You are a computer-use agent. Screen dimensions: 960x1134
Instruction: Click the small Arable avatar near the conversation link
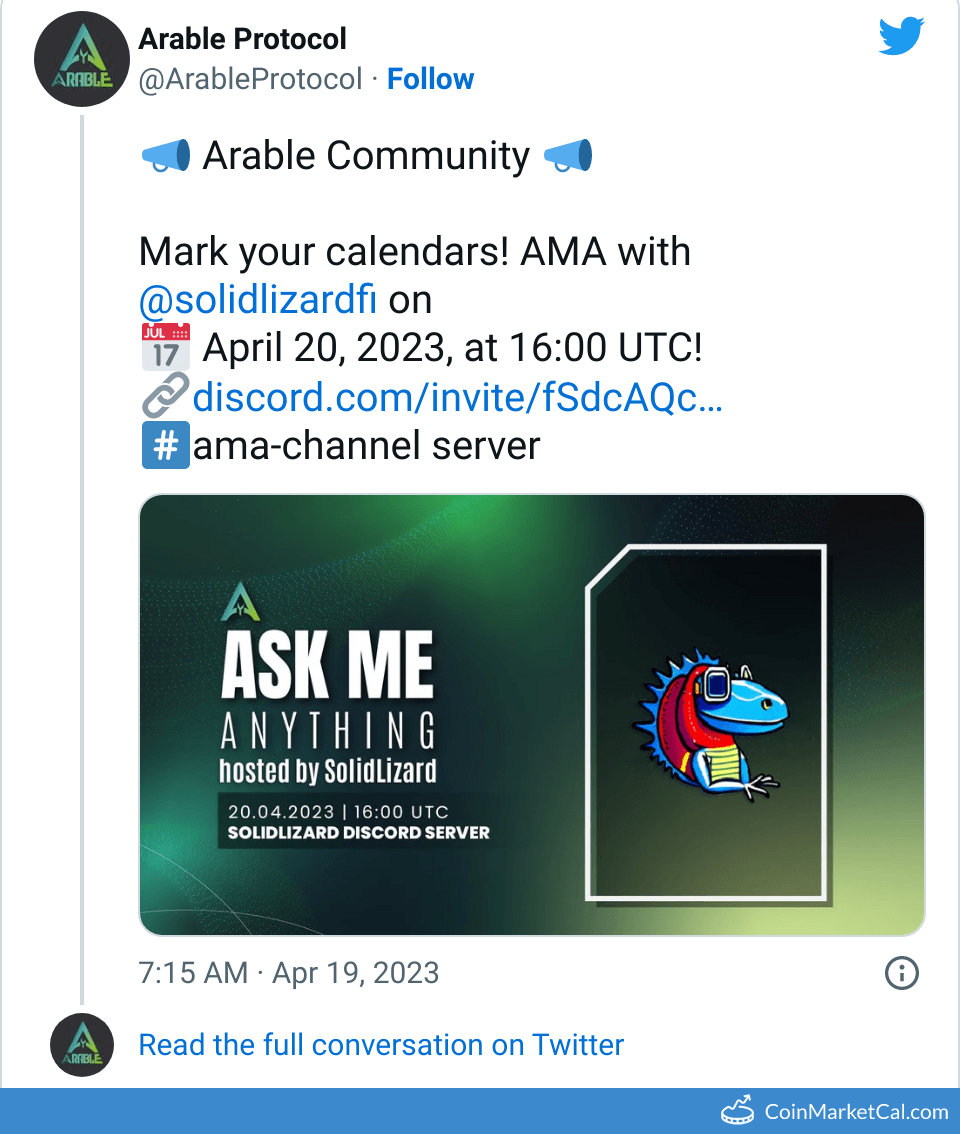point(79,1045)
